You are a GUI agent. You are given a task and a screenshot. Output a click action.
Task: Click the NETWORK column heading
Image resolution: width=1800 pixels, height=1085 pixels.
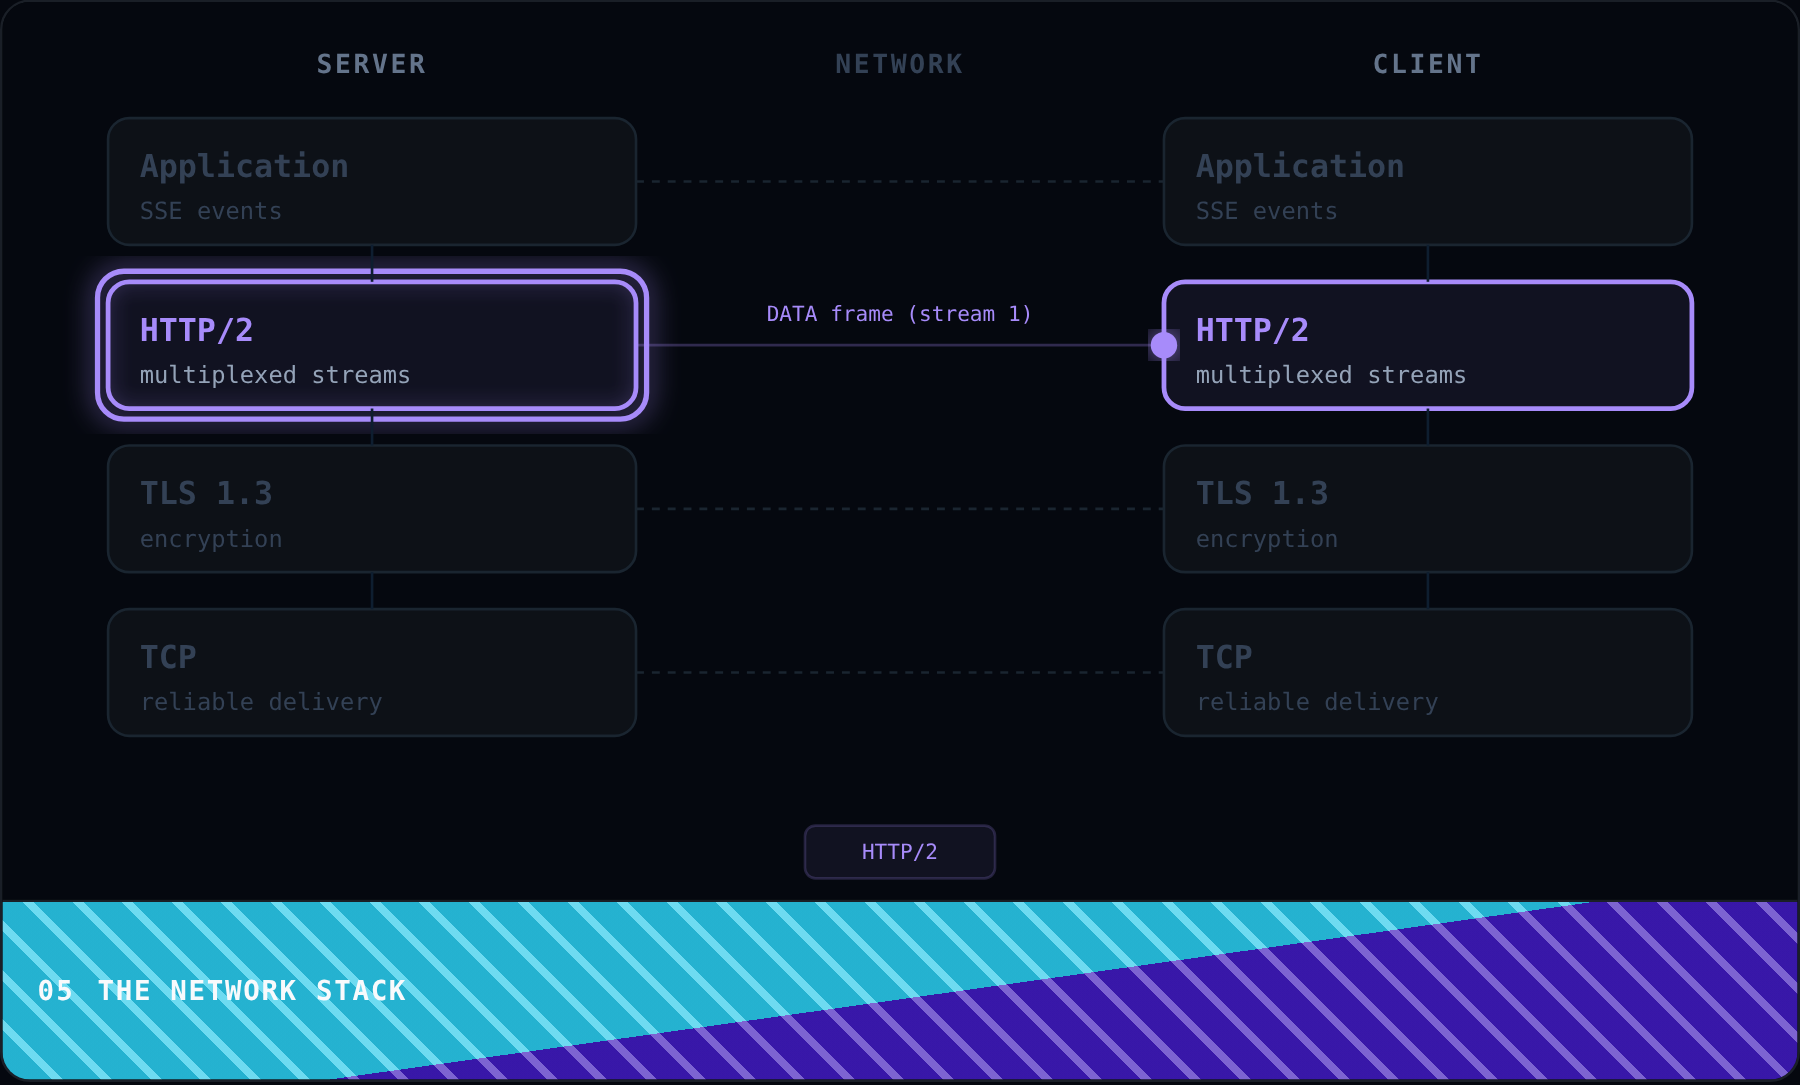click(x=899, y=64)
